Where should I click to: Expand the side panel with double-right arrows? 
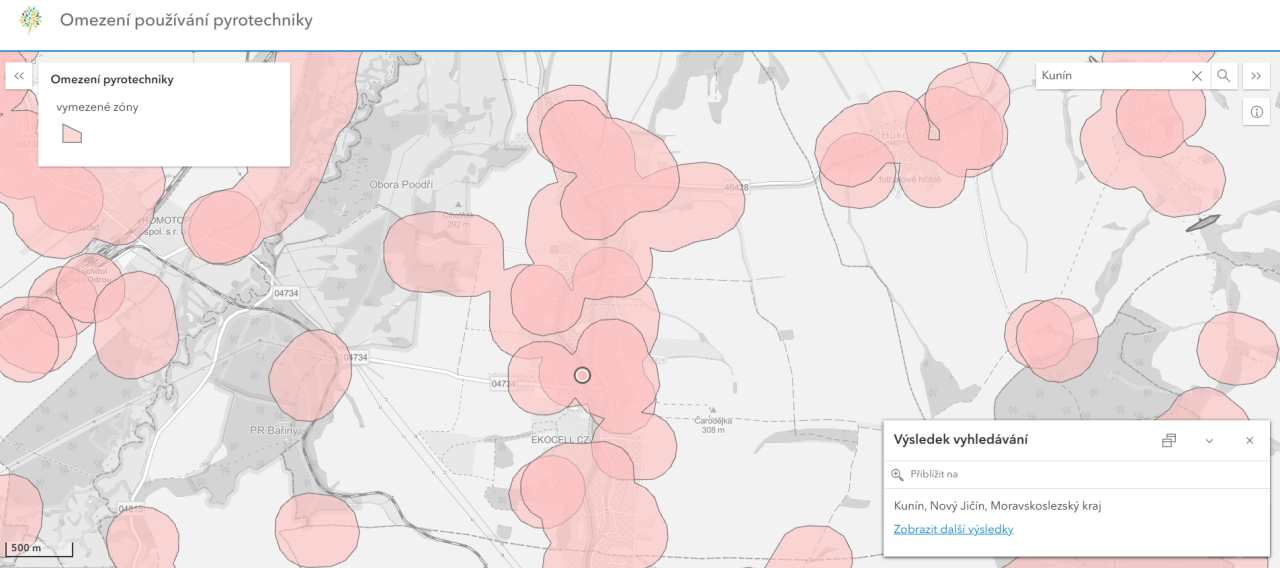click(x=1256, y=76)
